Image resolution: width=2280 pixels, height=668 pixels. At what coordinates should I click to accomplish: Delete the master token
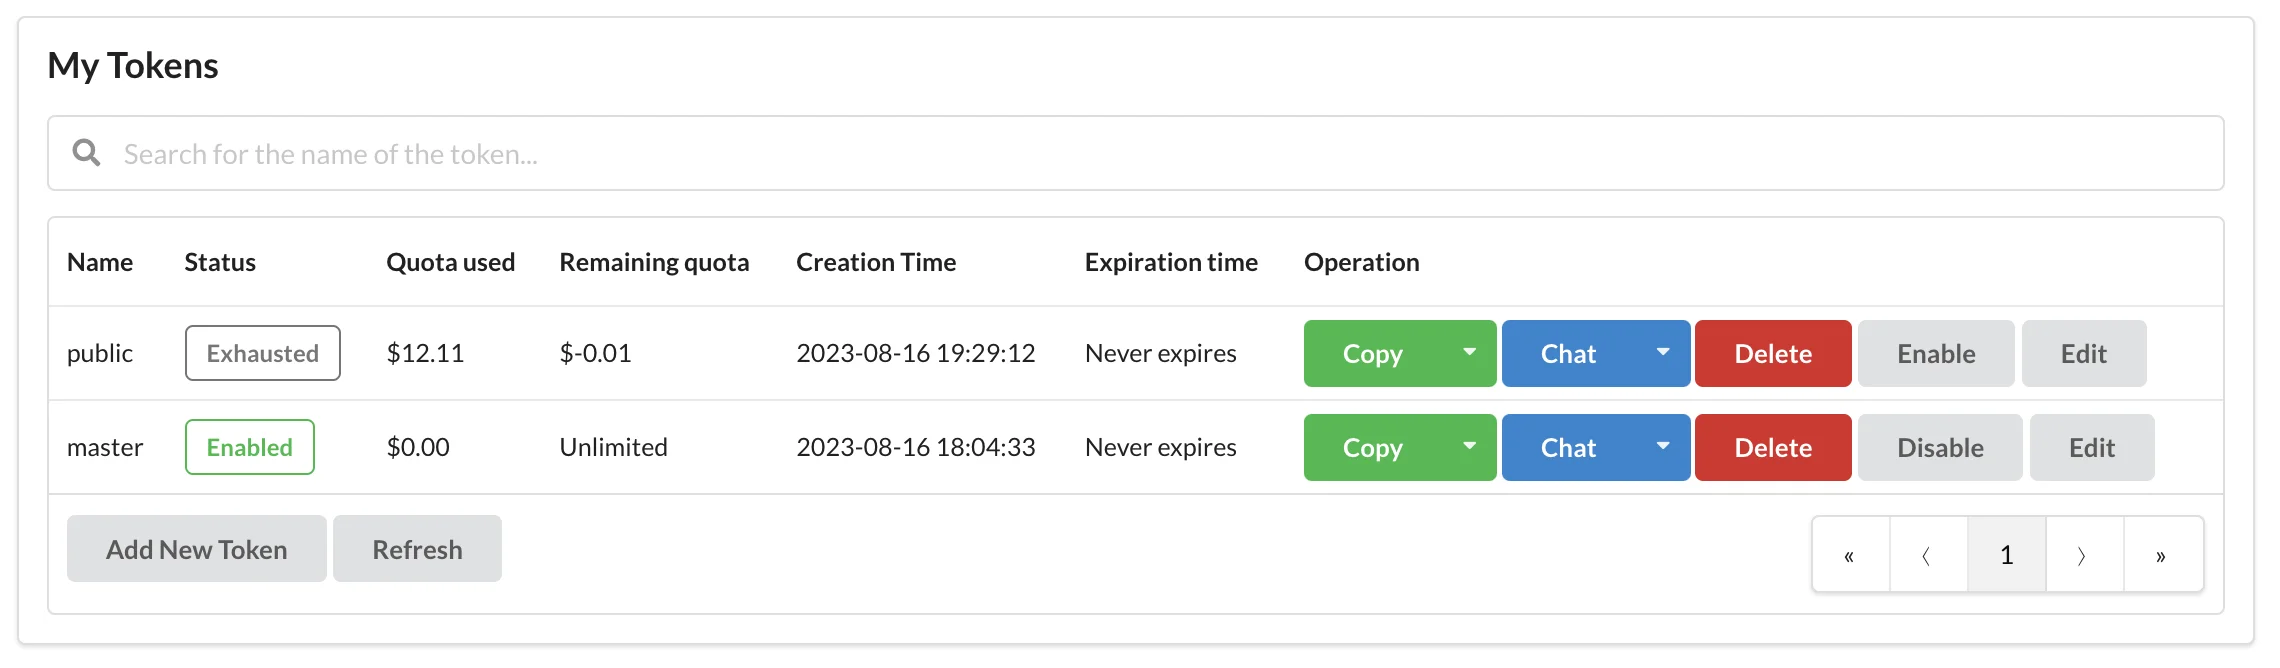tap(1772, 448)
